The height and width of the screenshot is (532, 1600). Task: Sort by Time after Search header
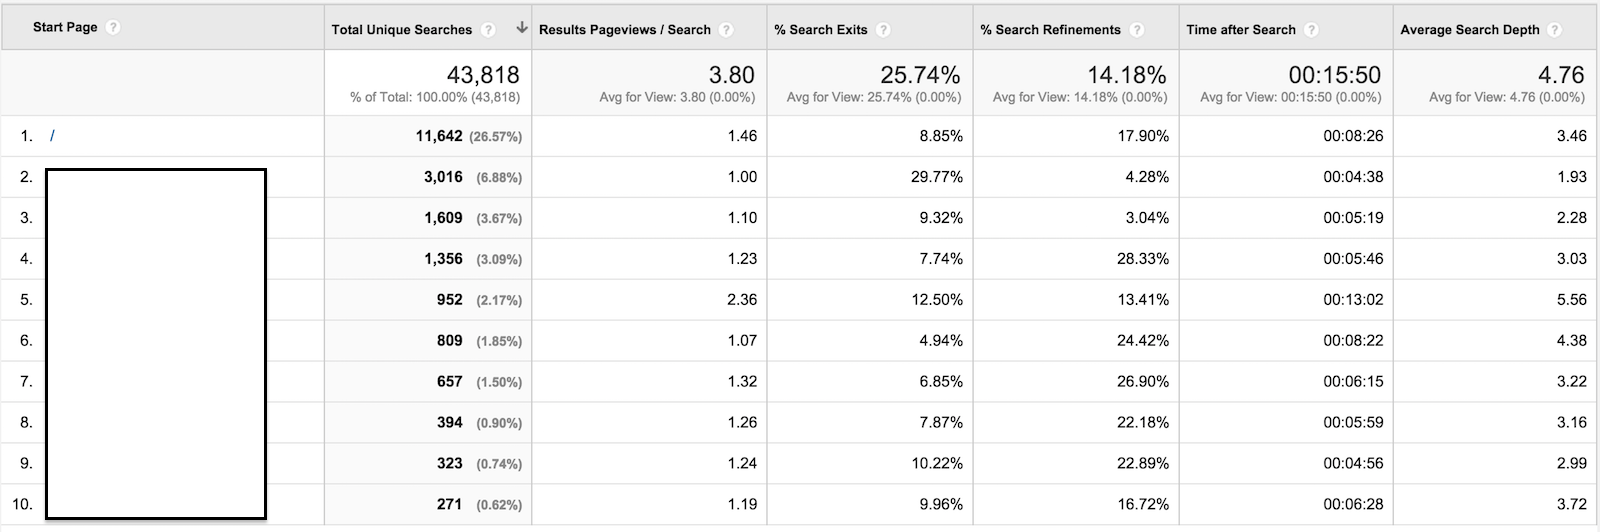[1241, 30]
